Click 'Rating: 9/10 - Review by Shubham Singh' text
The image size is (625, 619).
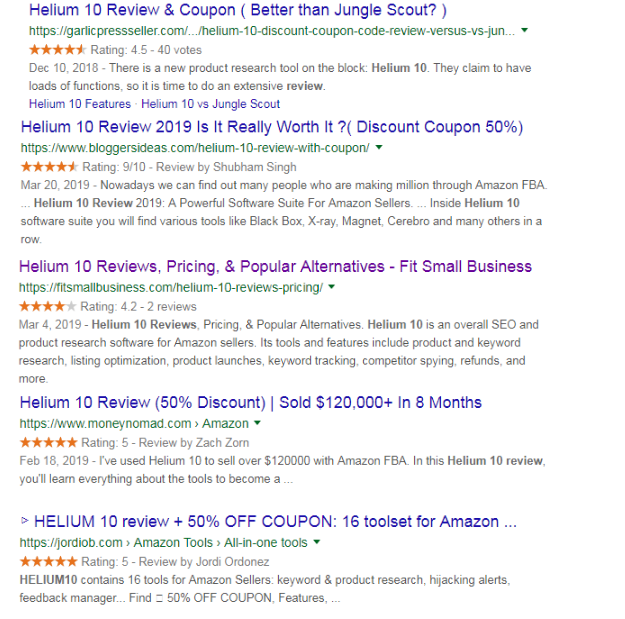pos(189,167)
